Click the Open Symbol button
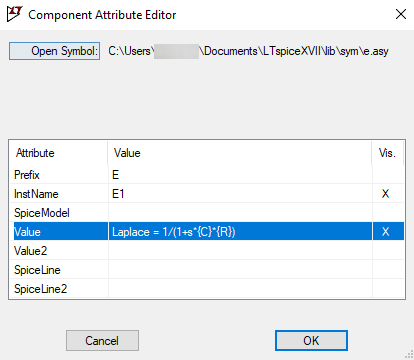Screen dimensions: 414x360 [54, 51]
